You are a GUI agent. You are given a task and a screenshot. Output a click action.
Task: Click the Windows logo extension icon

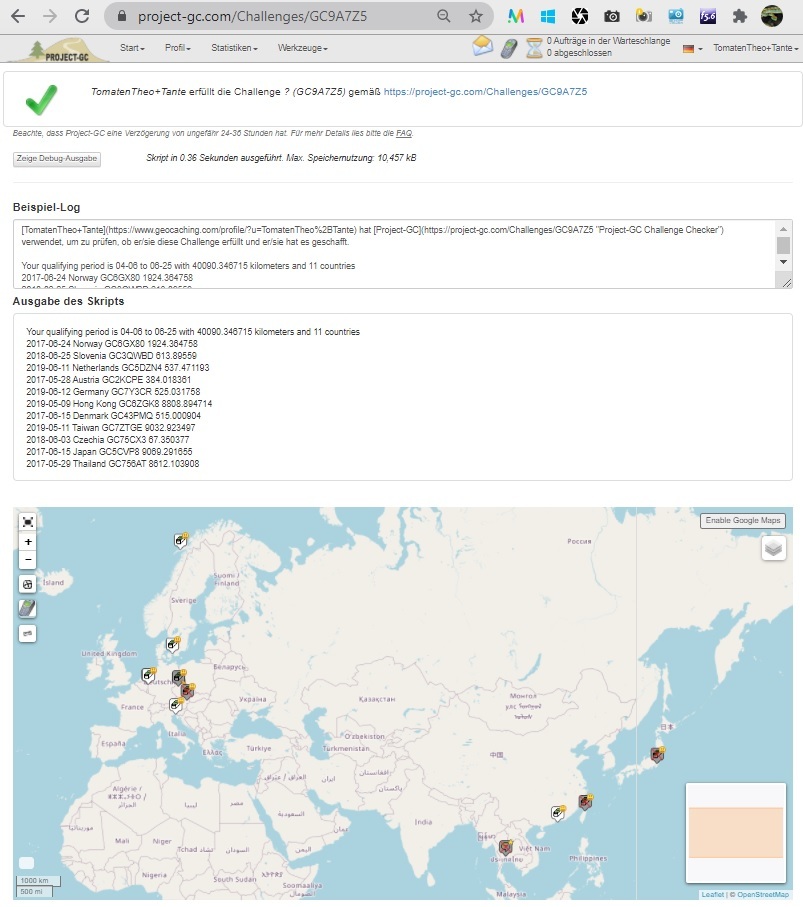(x=547, y=16)
